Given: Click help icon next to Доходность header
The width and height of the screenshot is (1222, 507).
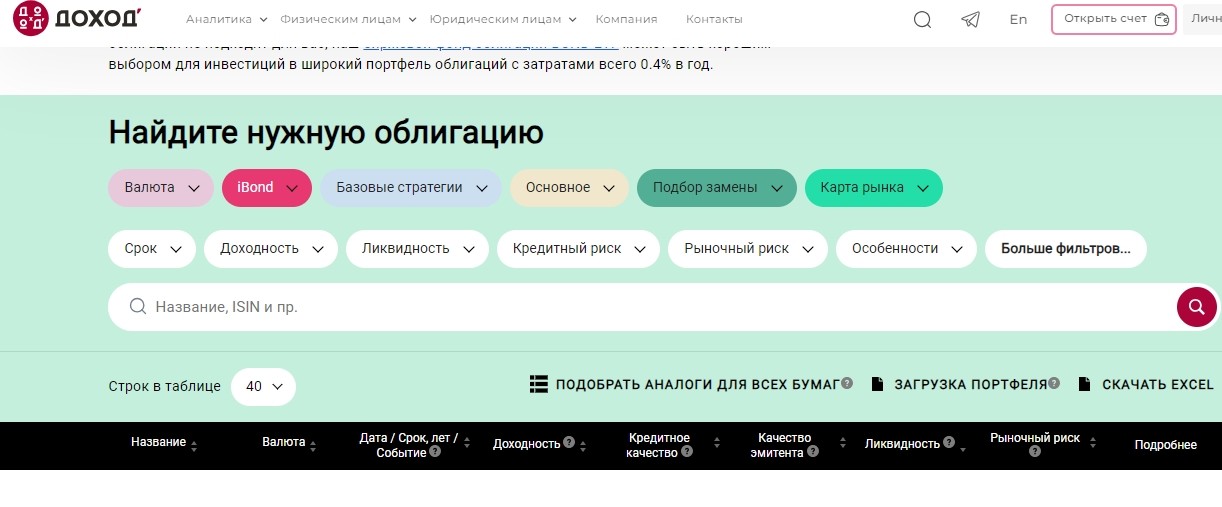Looking at the screenshot, I should pos(568,442).
